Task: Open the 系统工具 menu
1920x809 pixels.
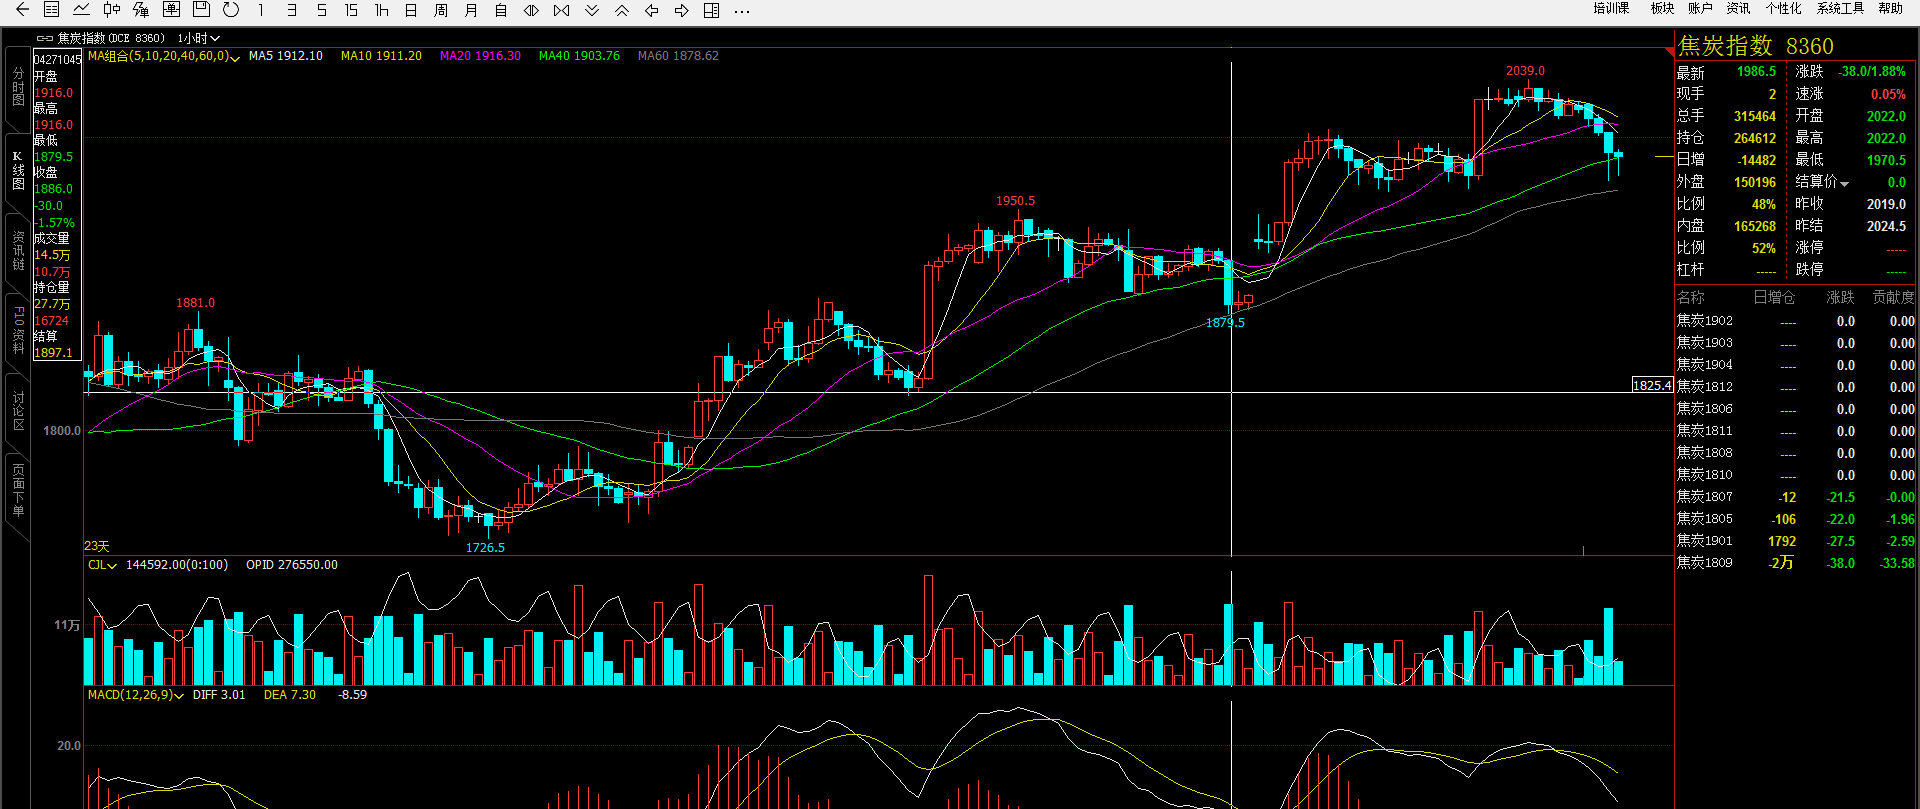Action: [x=1840, y=8]
